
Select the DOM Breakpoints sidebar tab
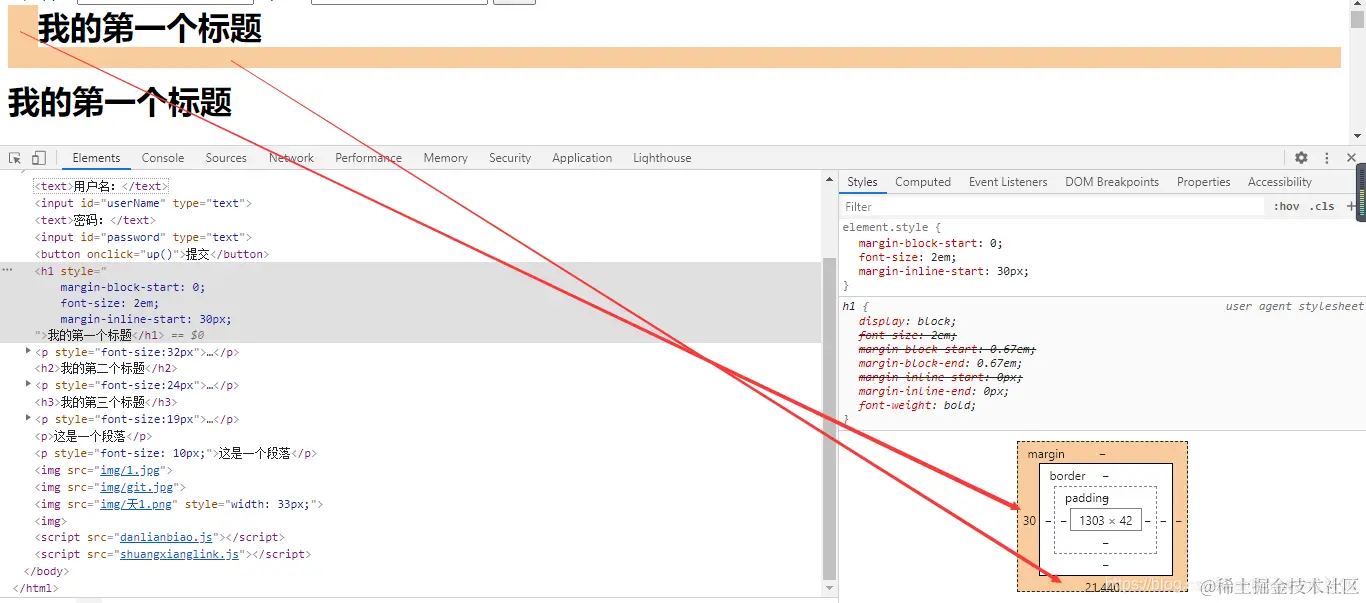tap(1112, 182)
